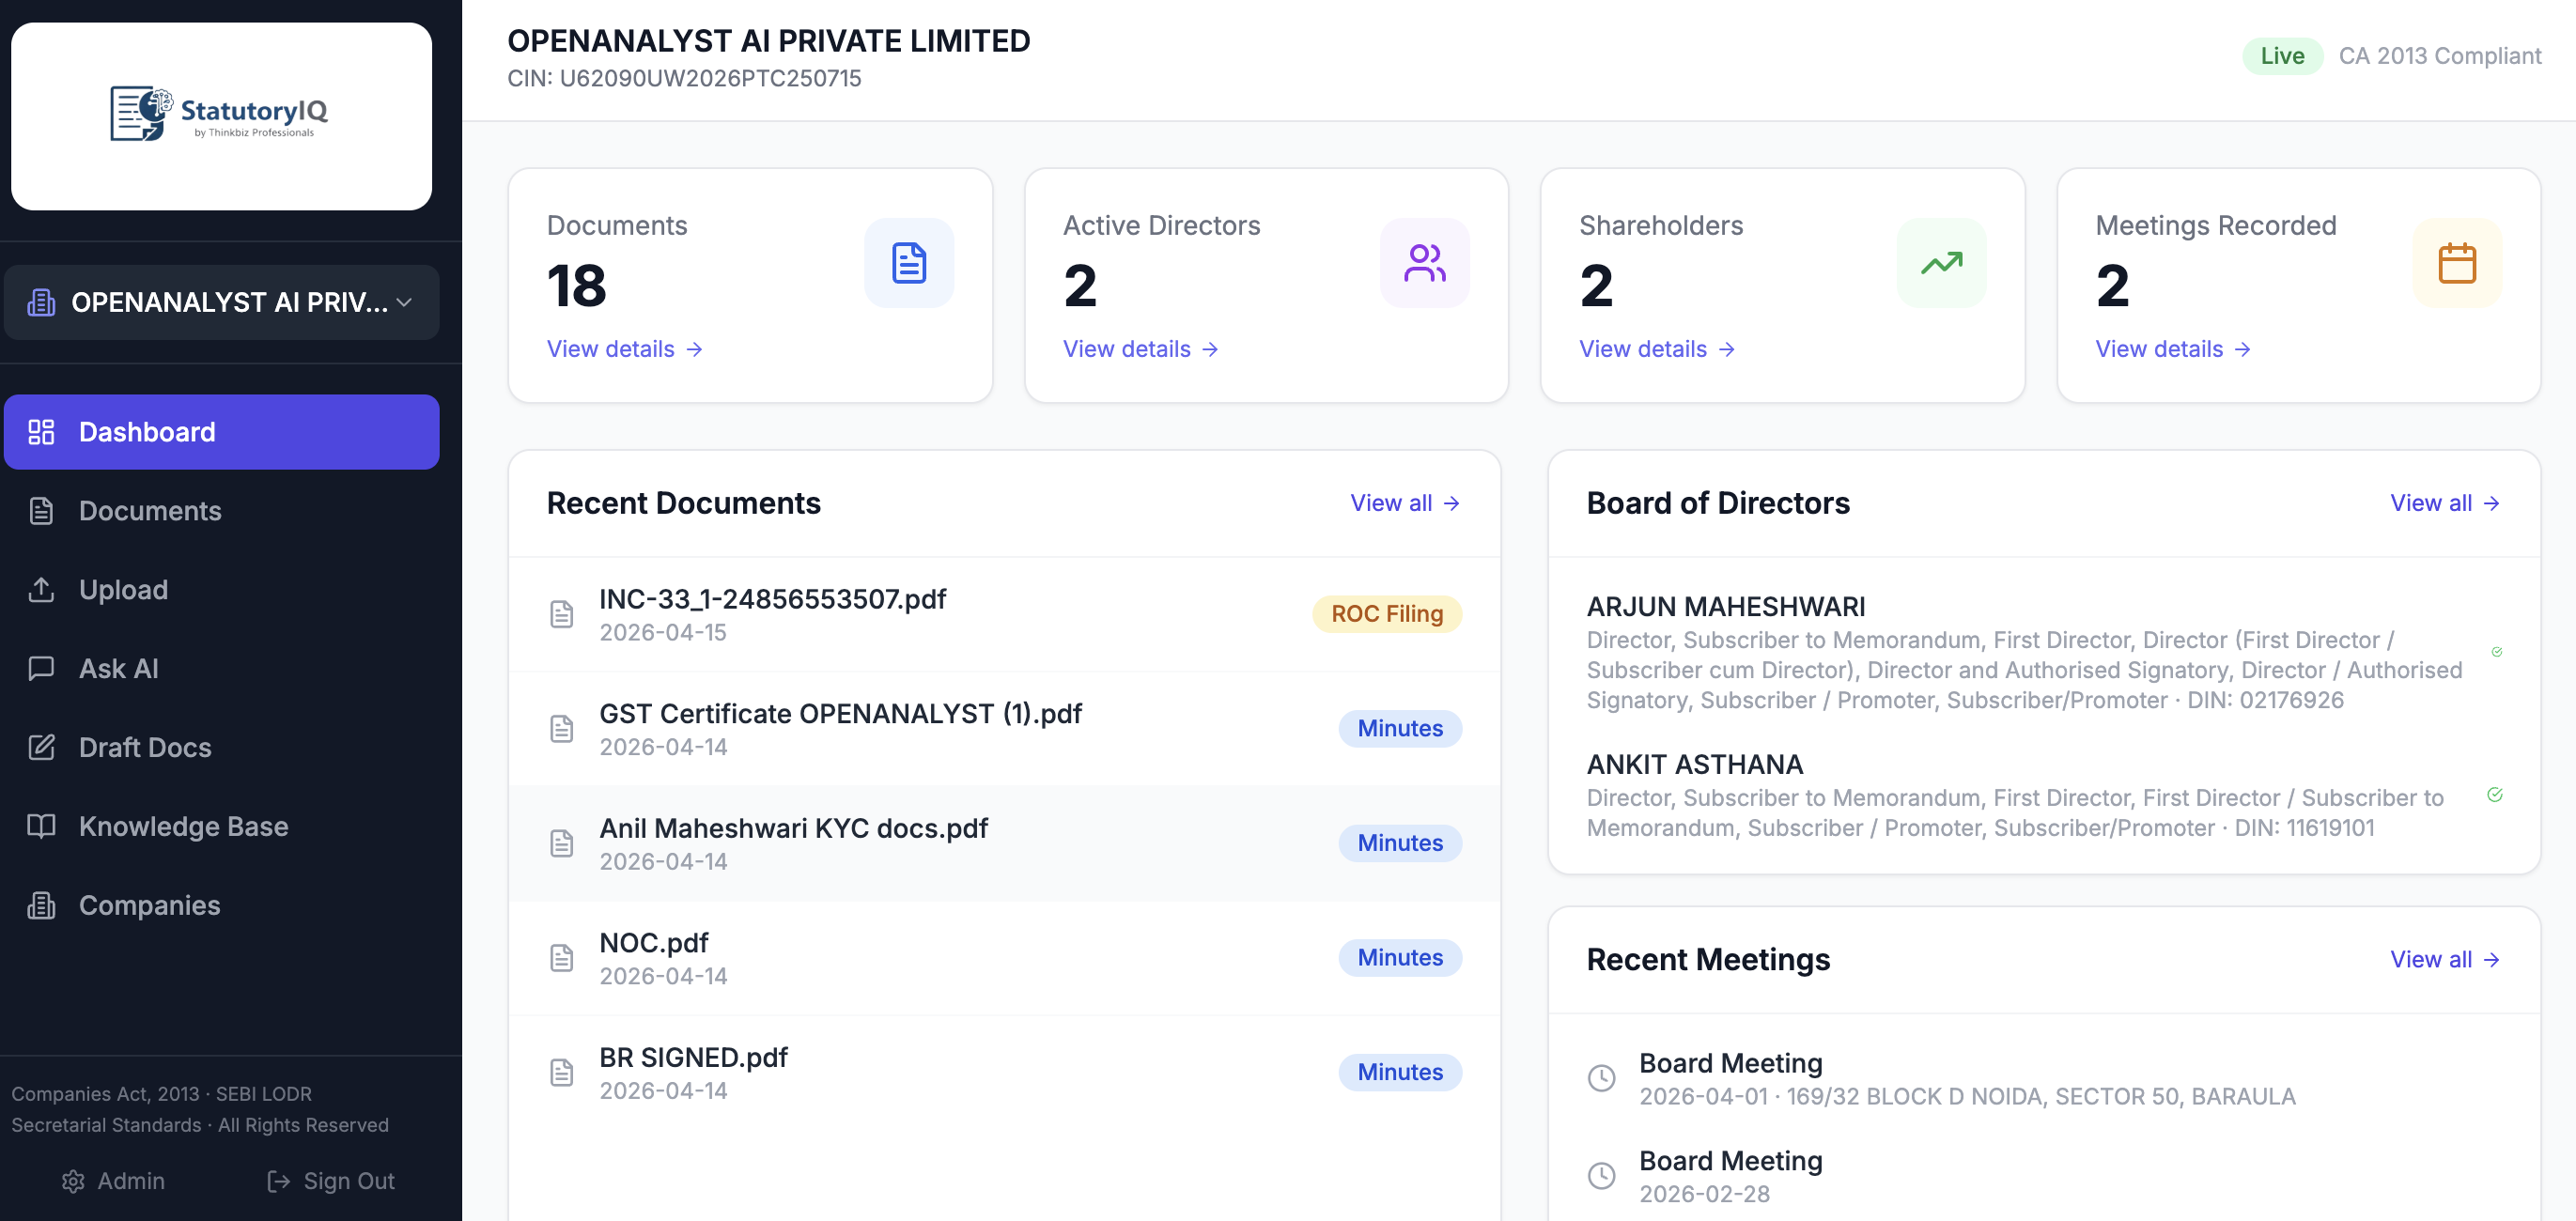Click clock icon beside 2026-02-28 meeting

coord(1602,1176)
